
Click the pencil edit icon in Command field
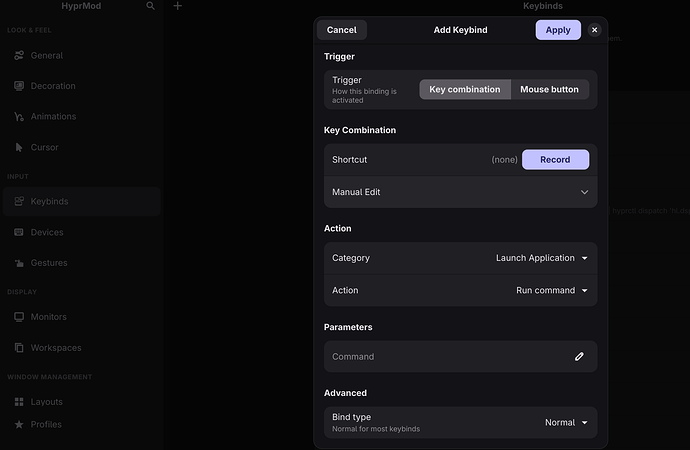[x=579, y=356]
